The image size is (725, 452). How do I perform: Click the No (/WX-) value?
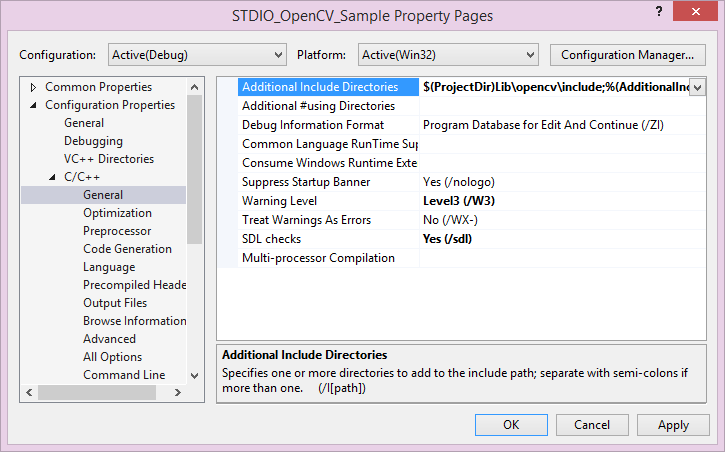tap(450, 220)
